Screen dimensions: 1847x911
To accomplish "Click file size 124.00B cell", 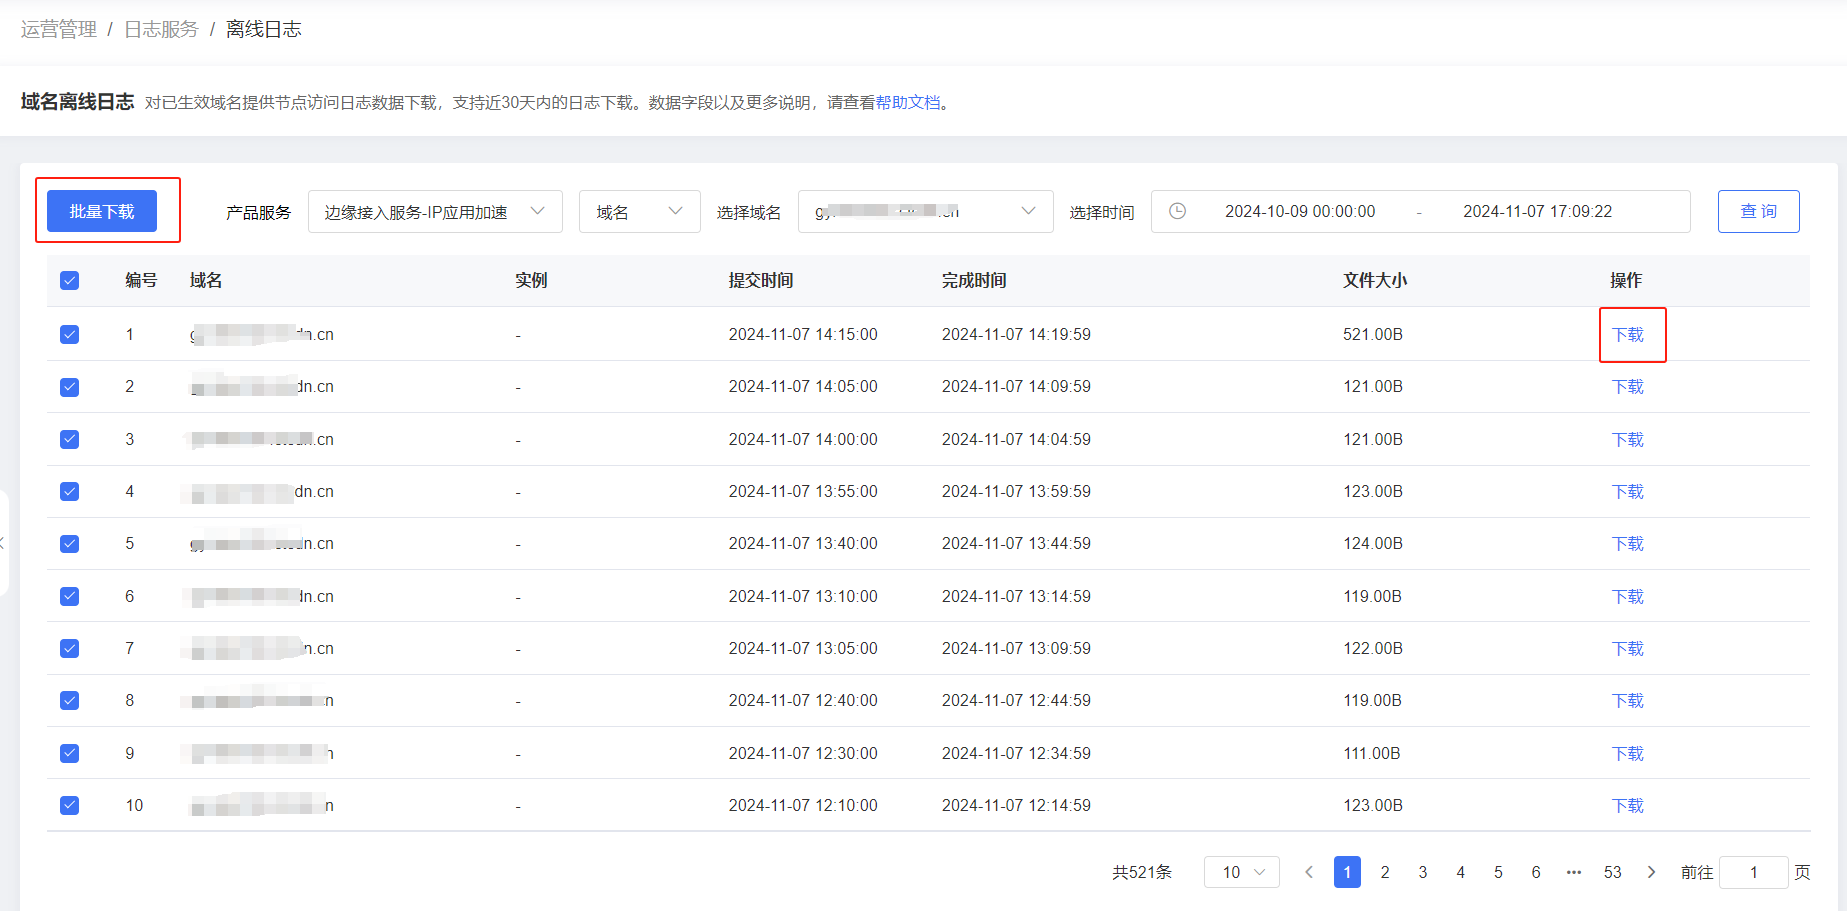I will click(1373, 544).
